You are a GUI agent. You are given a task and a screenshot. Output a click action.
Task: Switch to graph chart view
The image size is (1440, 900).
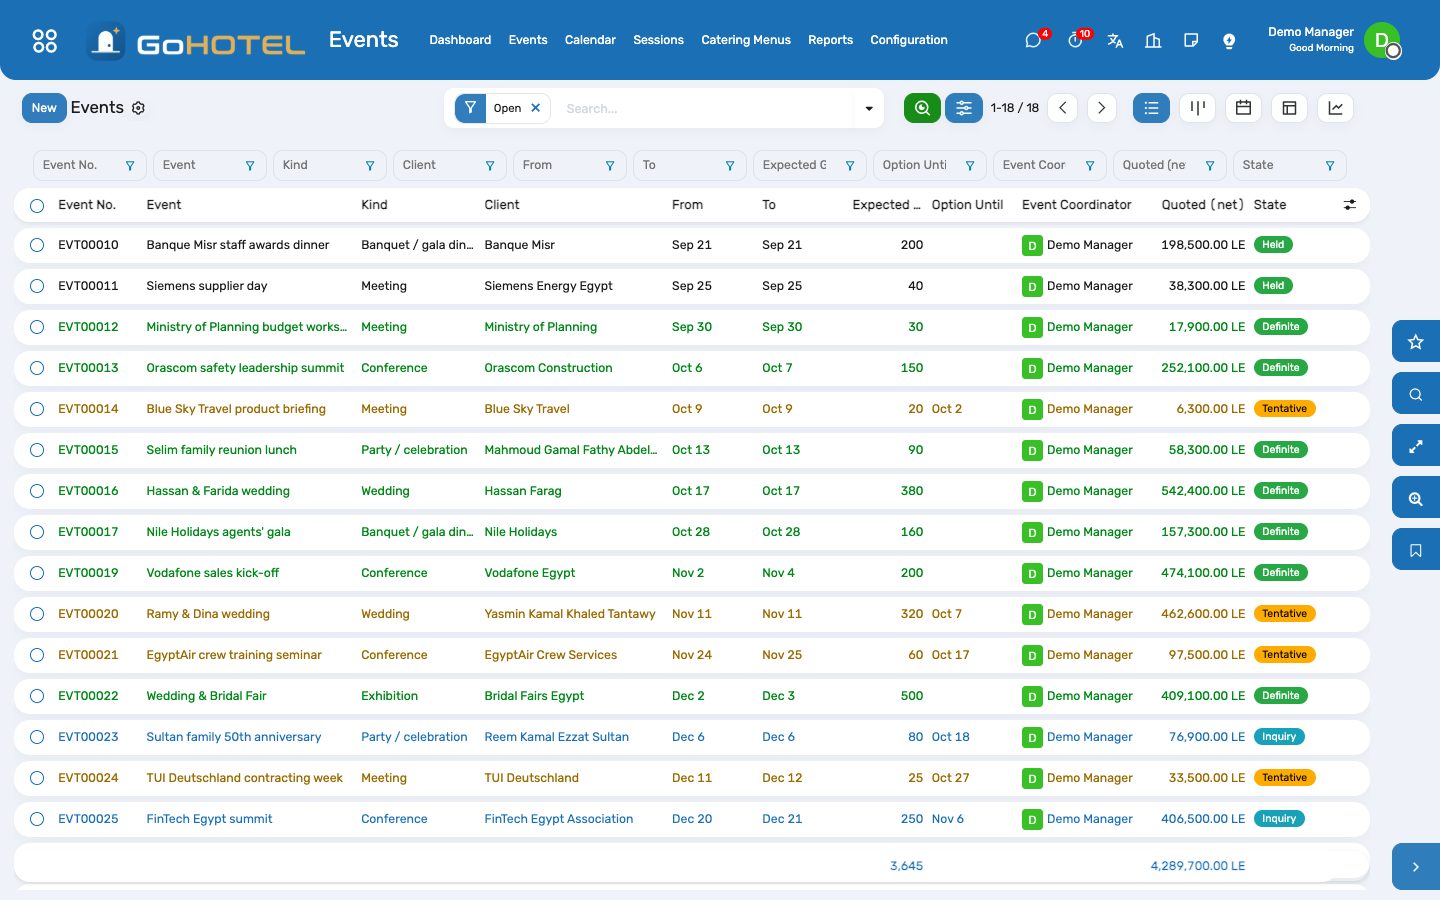point(1335,108)
